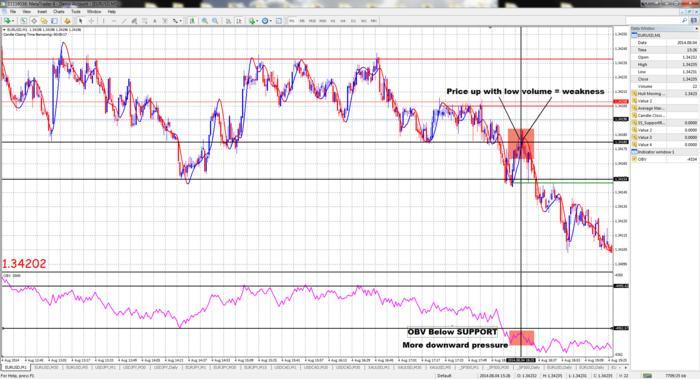Select the cursor arrow tool

81,21
